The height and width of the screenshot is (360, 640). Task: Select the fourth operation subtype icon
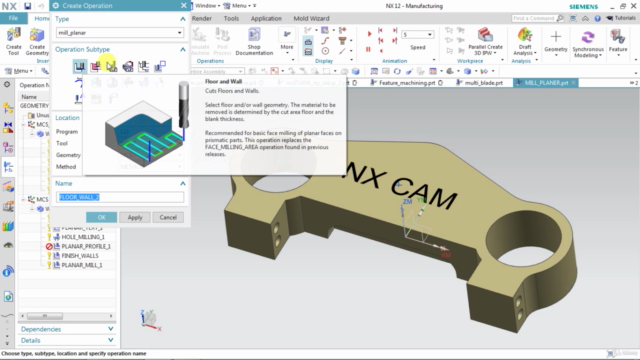coord(128,66)
